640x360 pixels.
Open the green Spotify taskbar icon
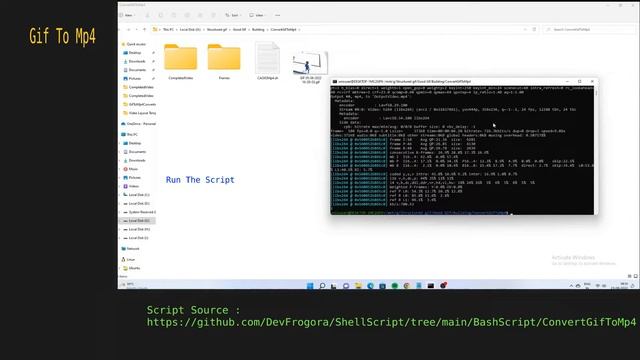click(395, 286)
